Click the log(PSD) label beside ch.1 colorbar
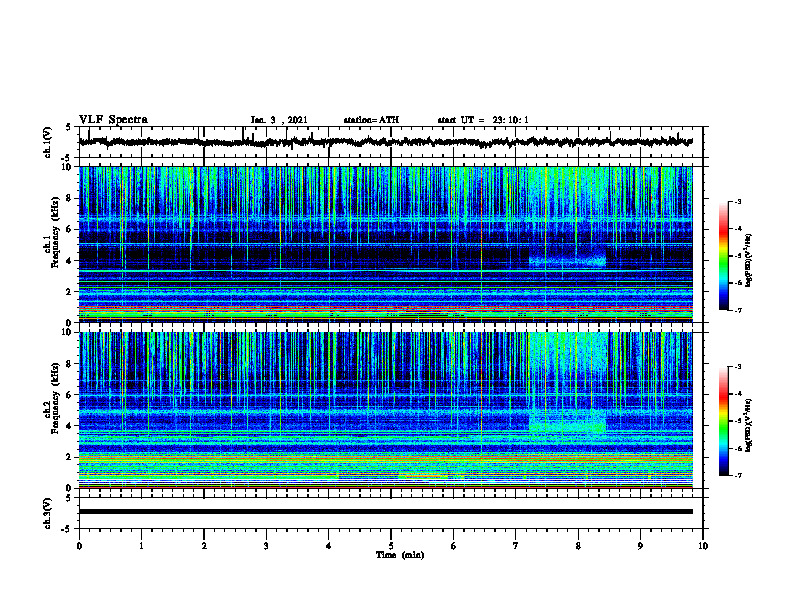 pyautogui.click(x=749, y=261)
